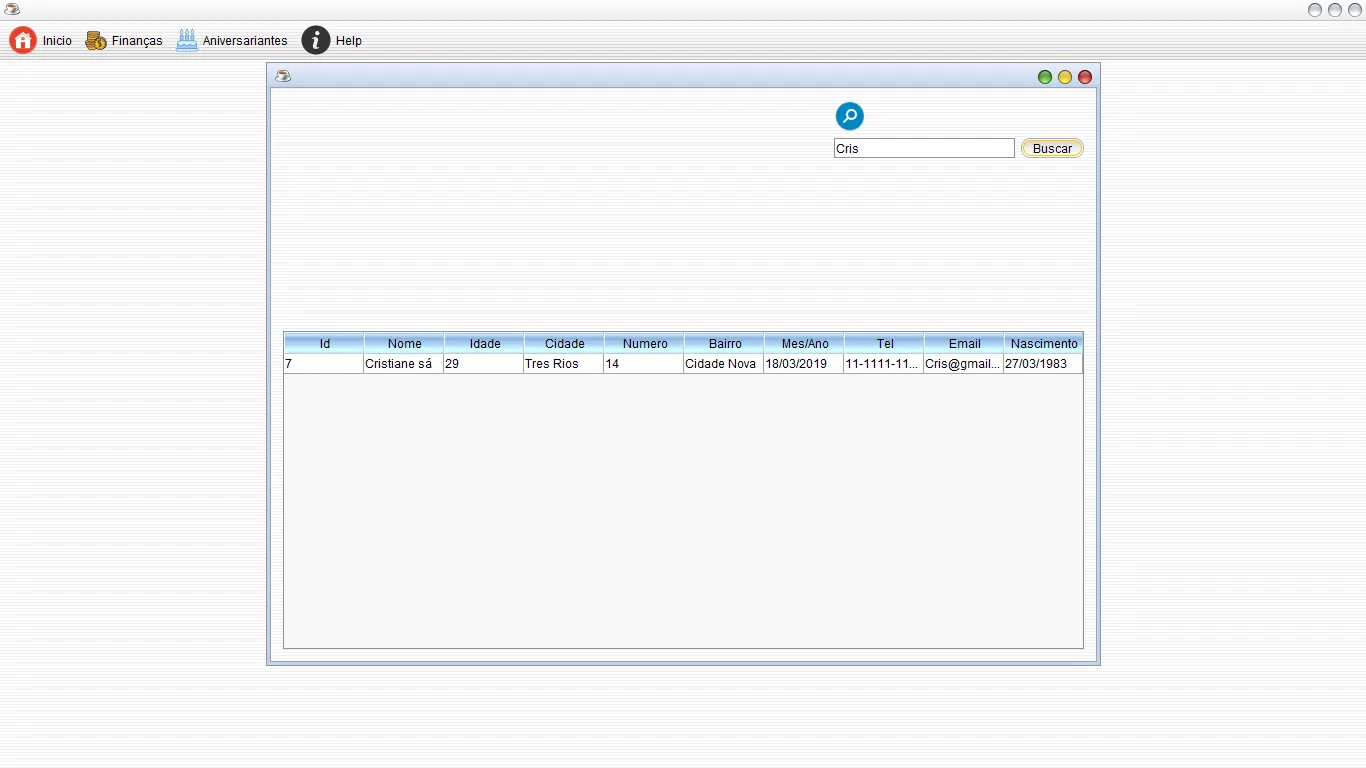Select the date cell 18/03/2019
This screenshot has height=768, width=1366.
(x=804, y=364)
